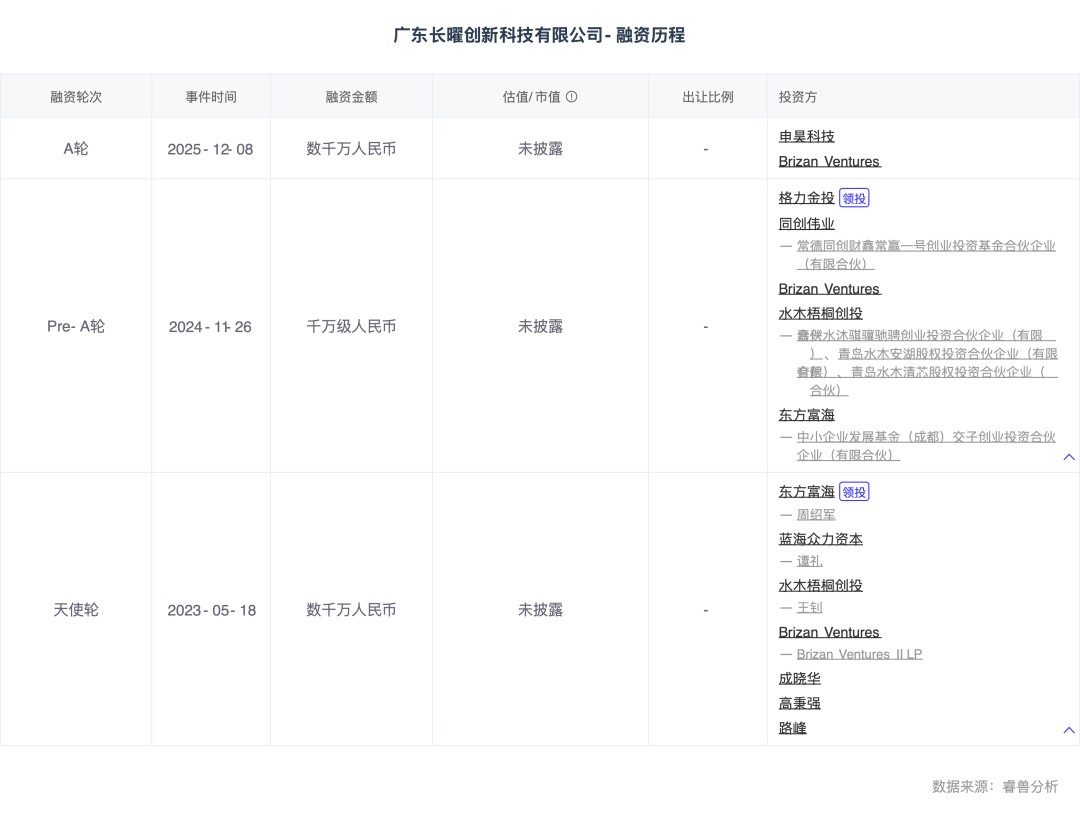Click the 路峰 investor link
Screen dimensions: 1080x825
tap(792, 728)
